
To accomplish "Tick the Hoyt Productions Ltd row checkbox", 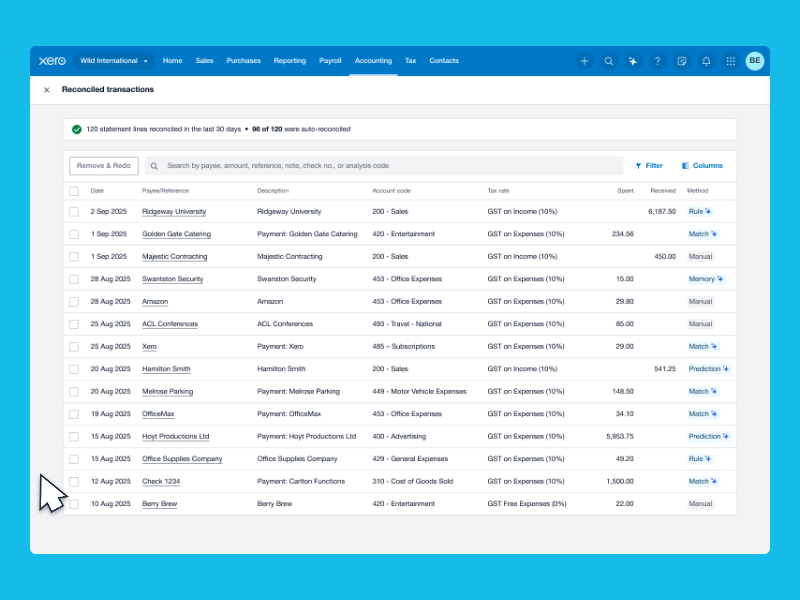I will tap(74, 436).
